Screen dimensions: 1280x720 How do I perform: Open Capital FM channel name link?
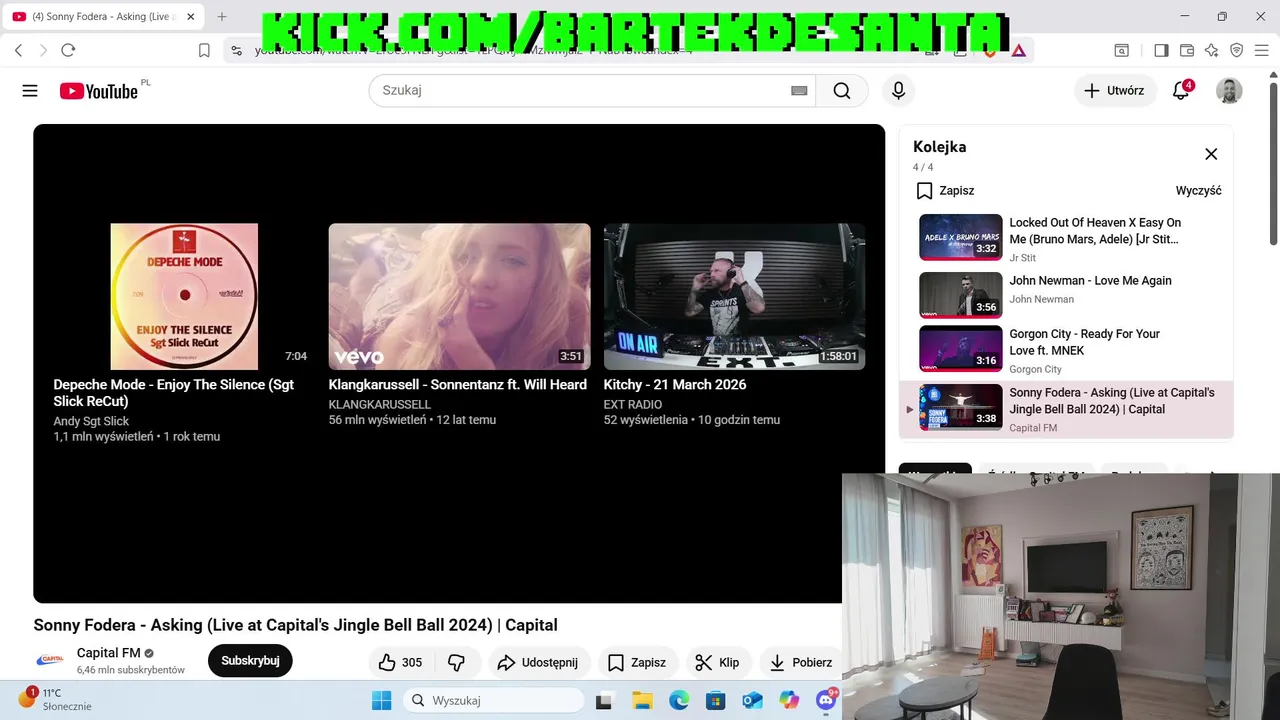point(109,653)
